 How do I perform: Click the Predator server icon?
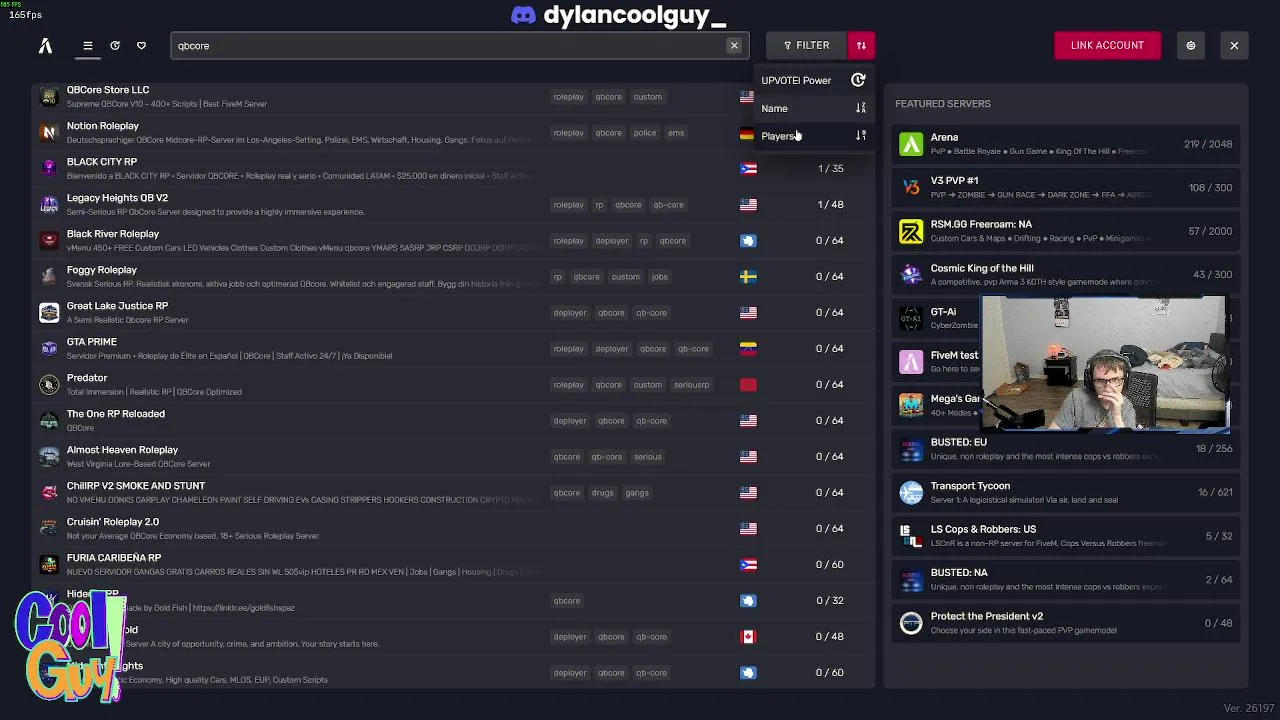pos(49,385)
